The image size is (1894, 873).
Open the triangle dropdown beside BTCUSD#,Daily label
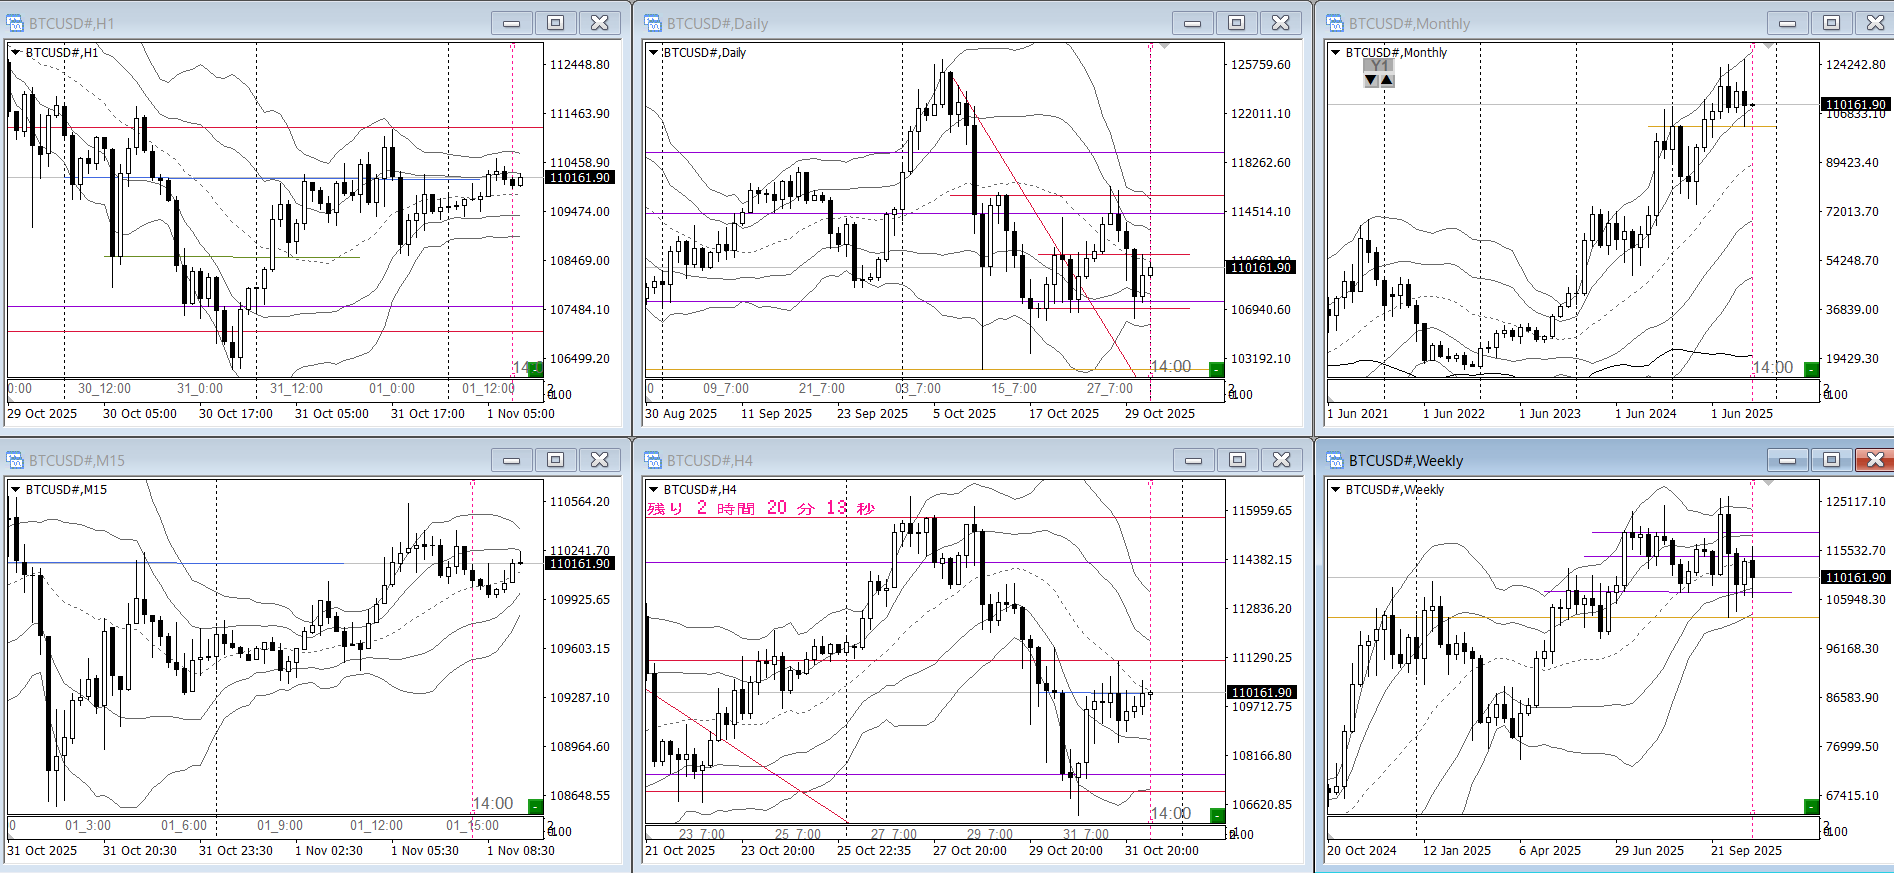click(654, 53)
